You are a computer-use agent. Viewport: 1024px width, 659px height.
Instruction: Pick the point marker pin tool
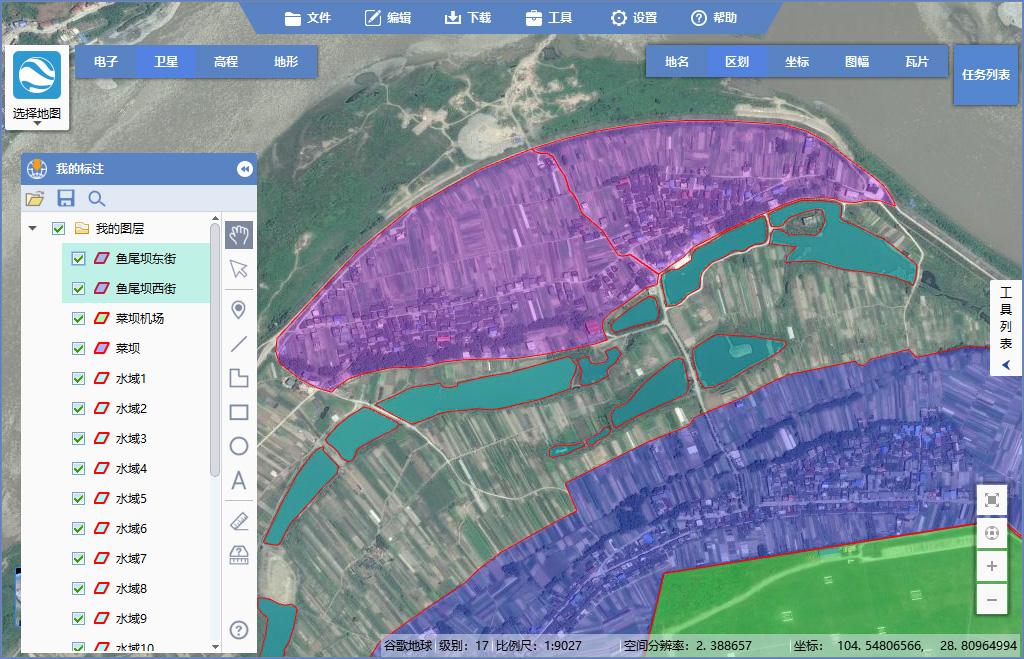[239, 310]
